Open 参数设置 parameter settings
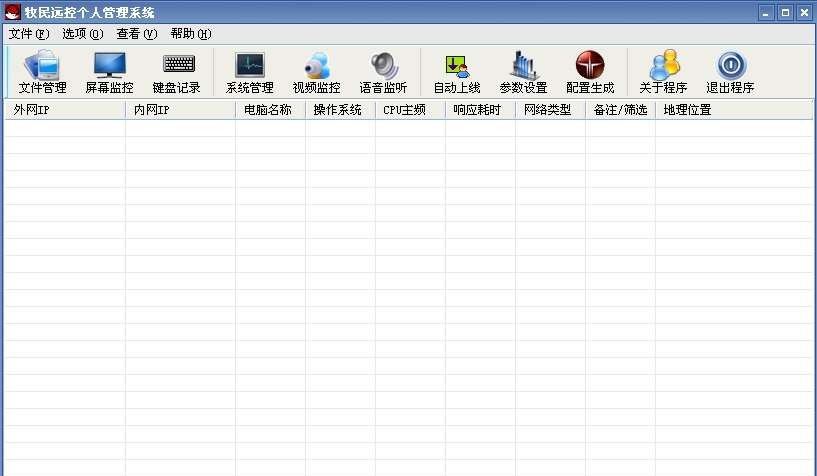 [x=524, y=72]
